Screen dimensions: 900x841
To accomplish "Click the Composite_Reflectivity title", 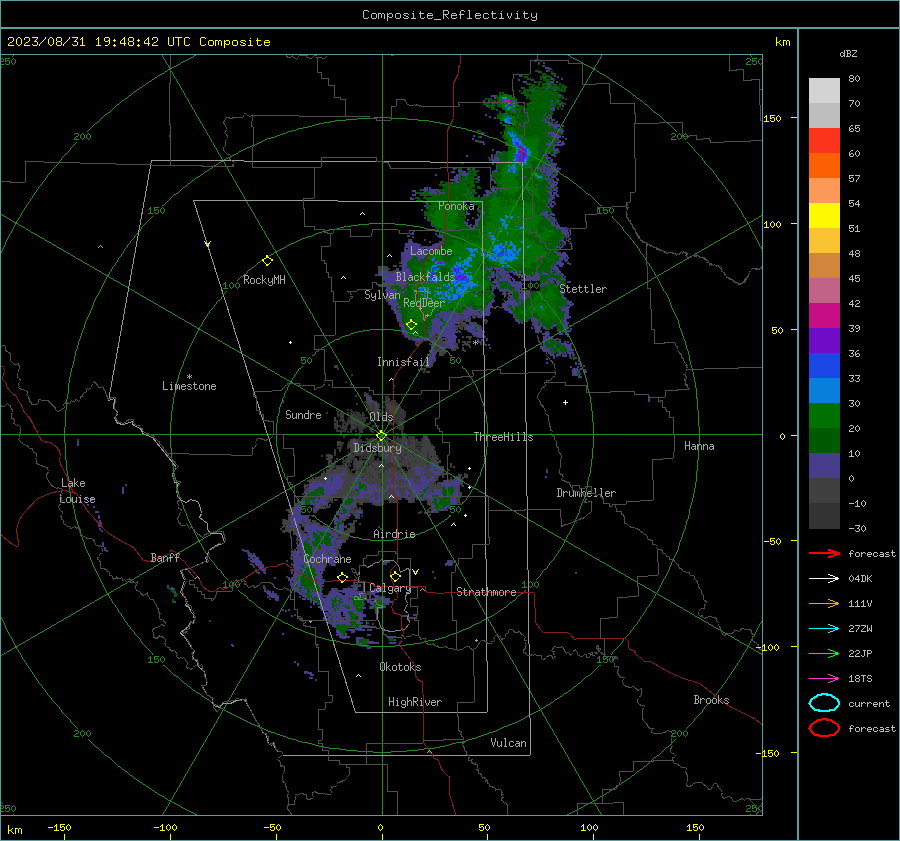I will (450, 15).
